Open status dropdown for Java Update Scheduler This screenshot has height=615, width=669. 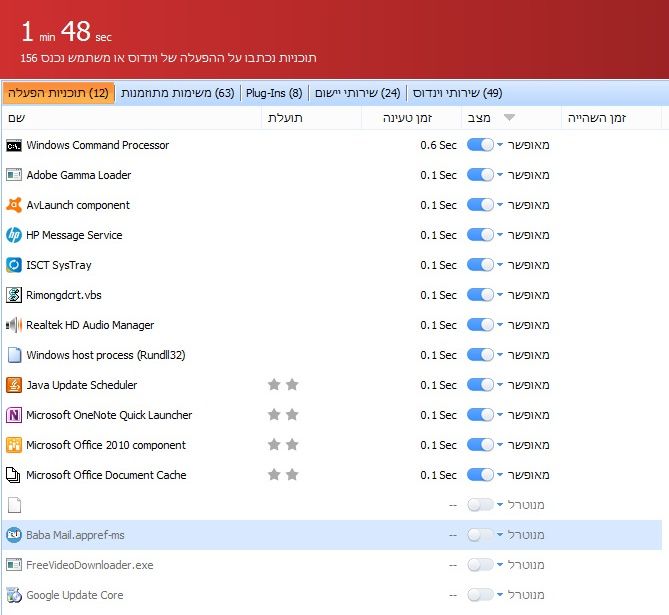click(x=500, y=385)
